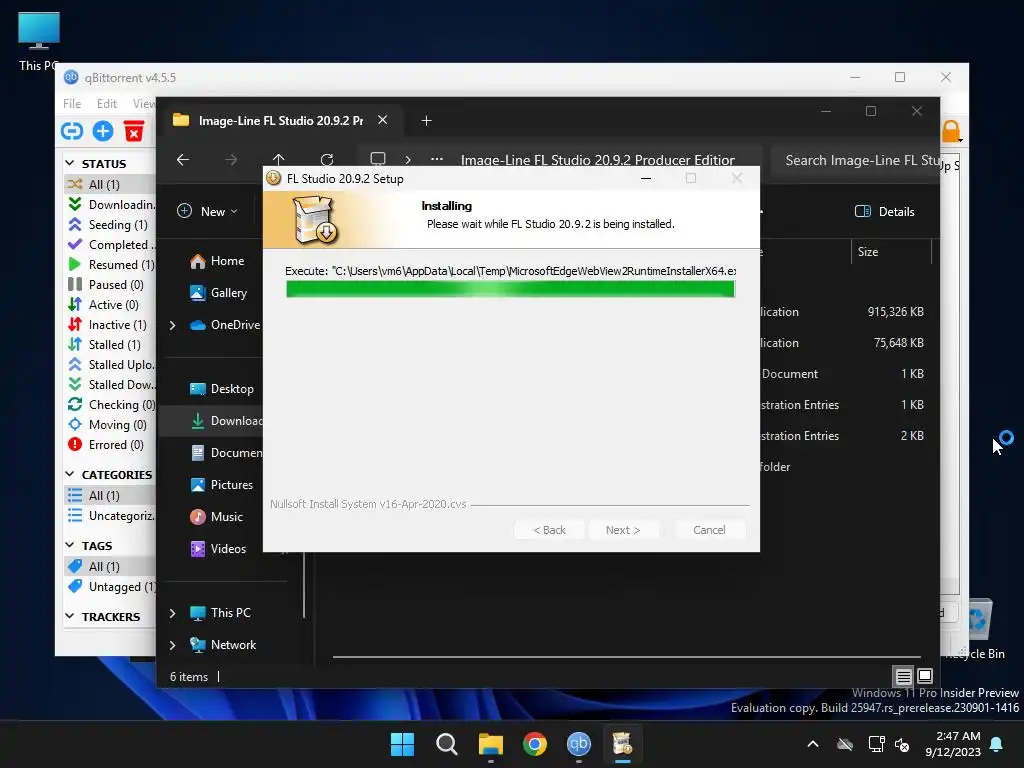Select Stalled Uploading filter in qBittorrent
1024x768 pixels.
point(110,365)
